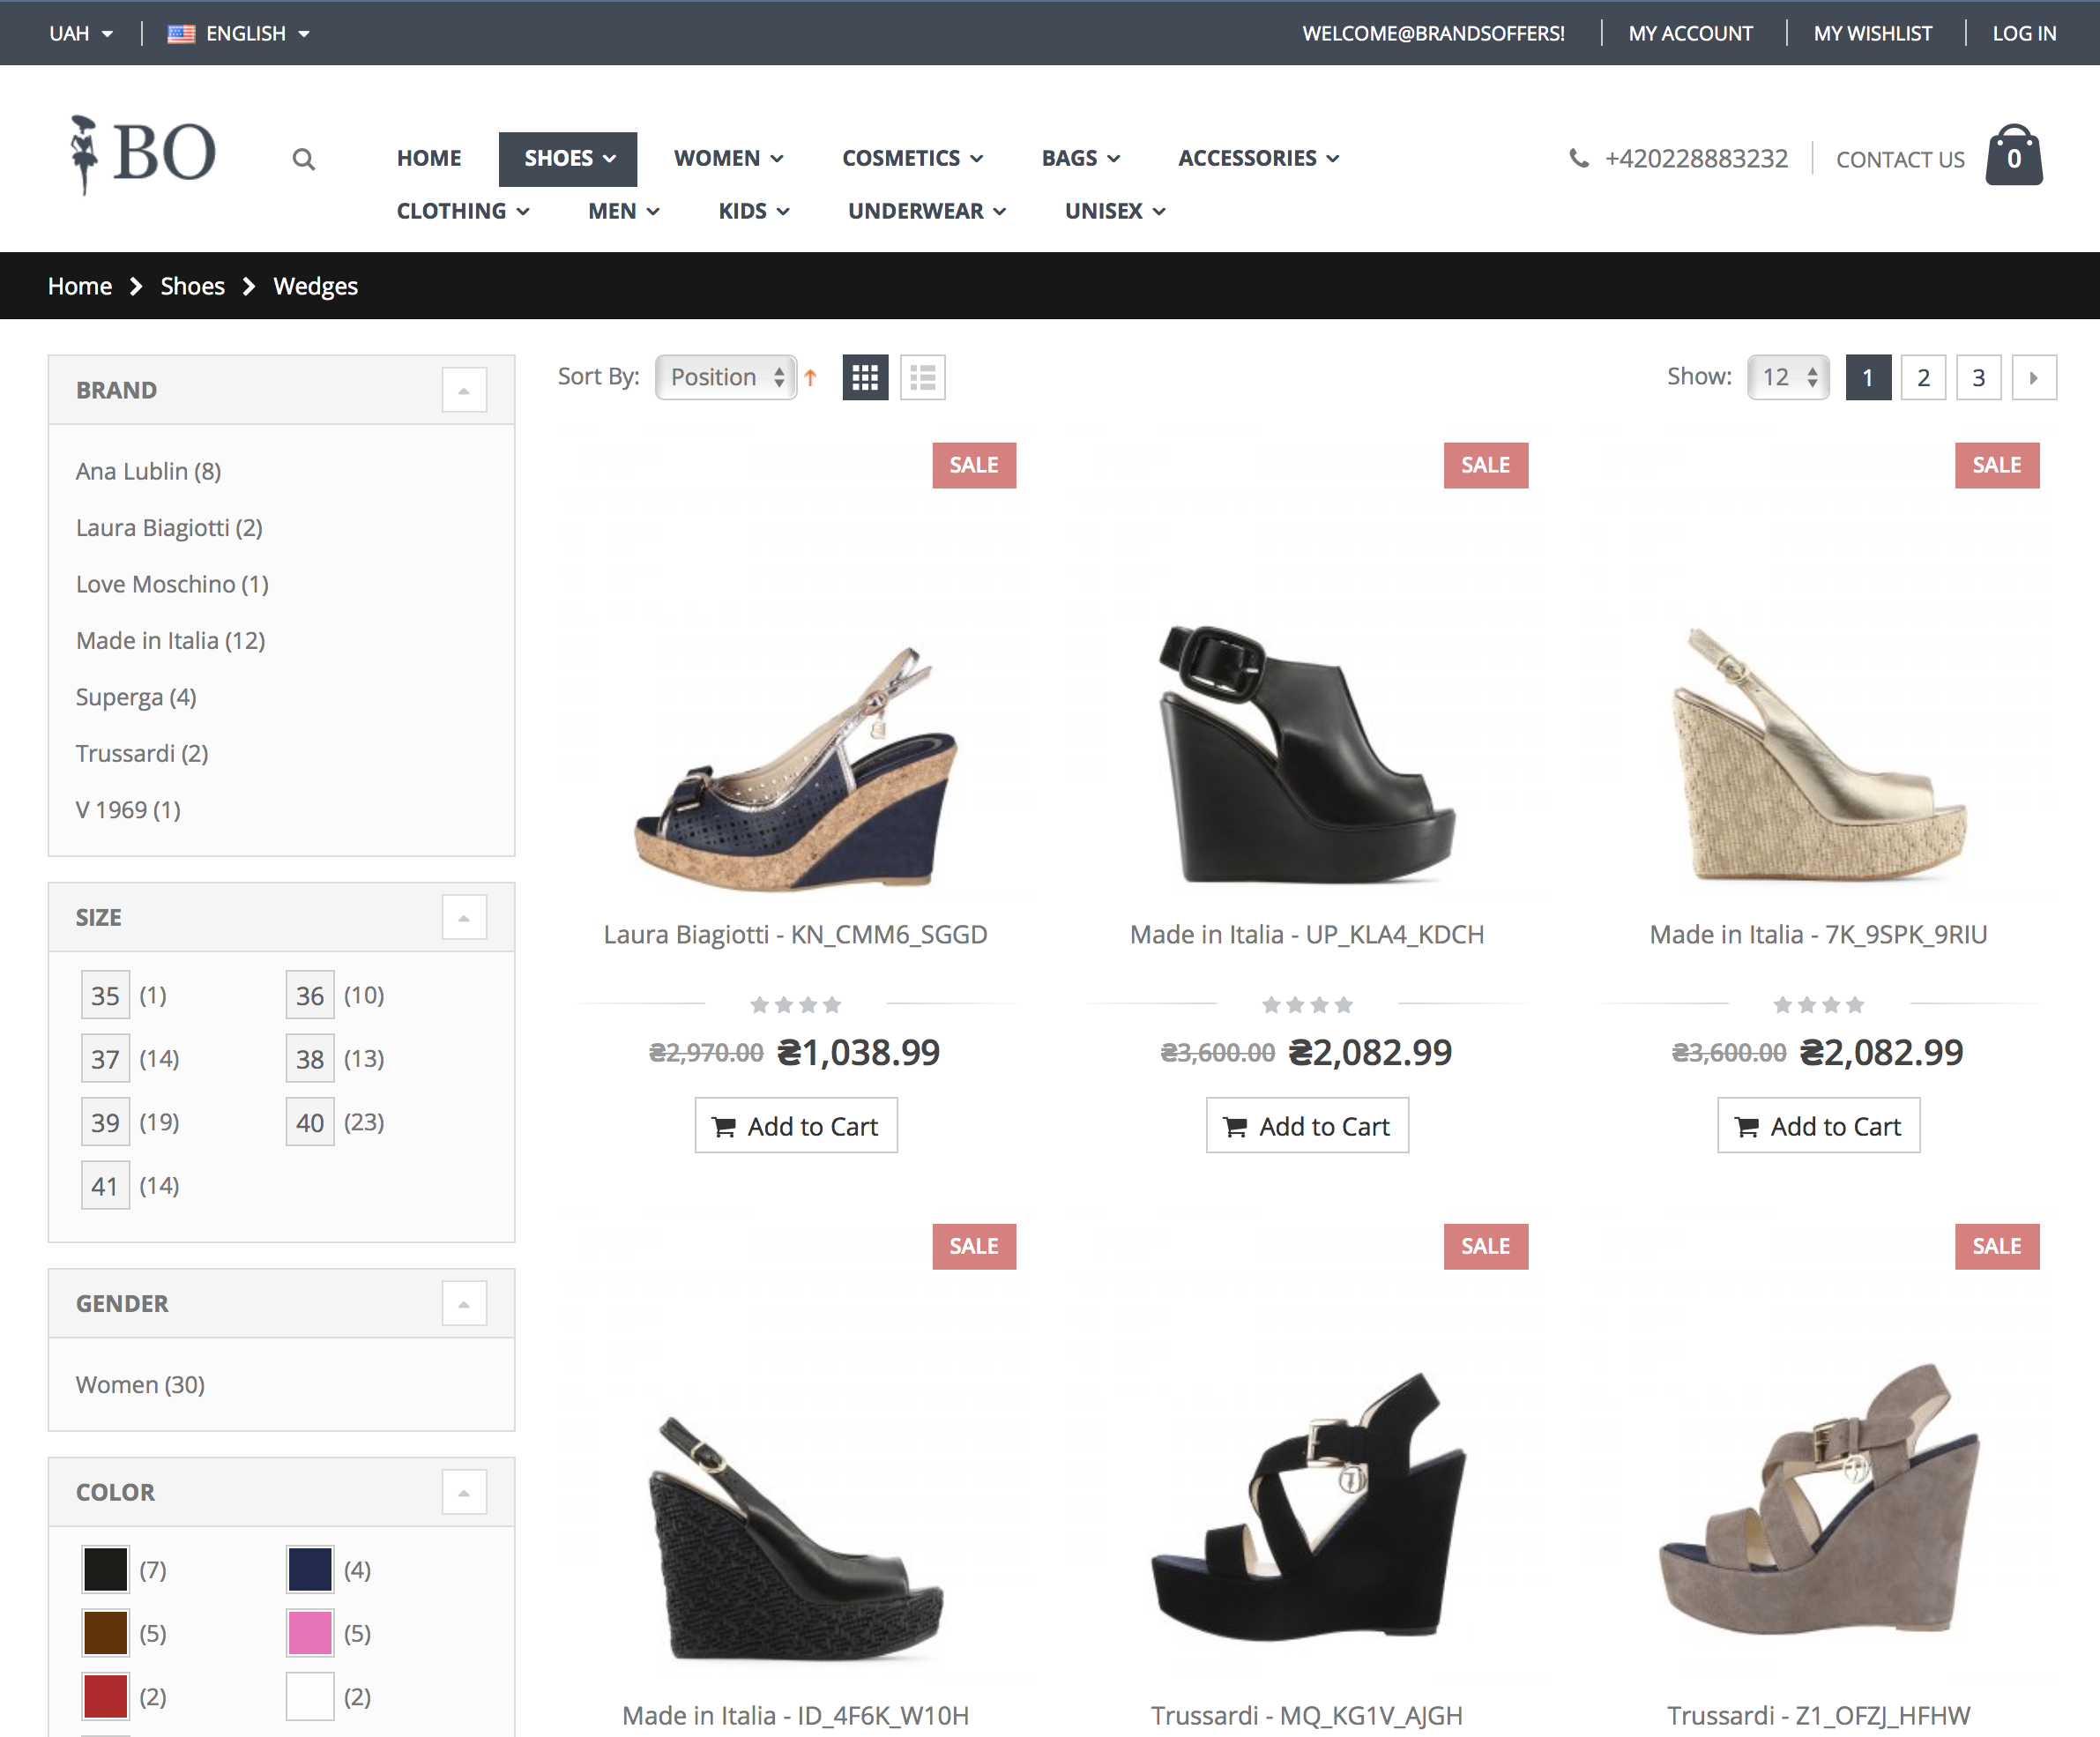Click SALE badge on Laura Biagiotti wedge

974,465
